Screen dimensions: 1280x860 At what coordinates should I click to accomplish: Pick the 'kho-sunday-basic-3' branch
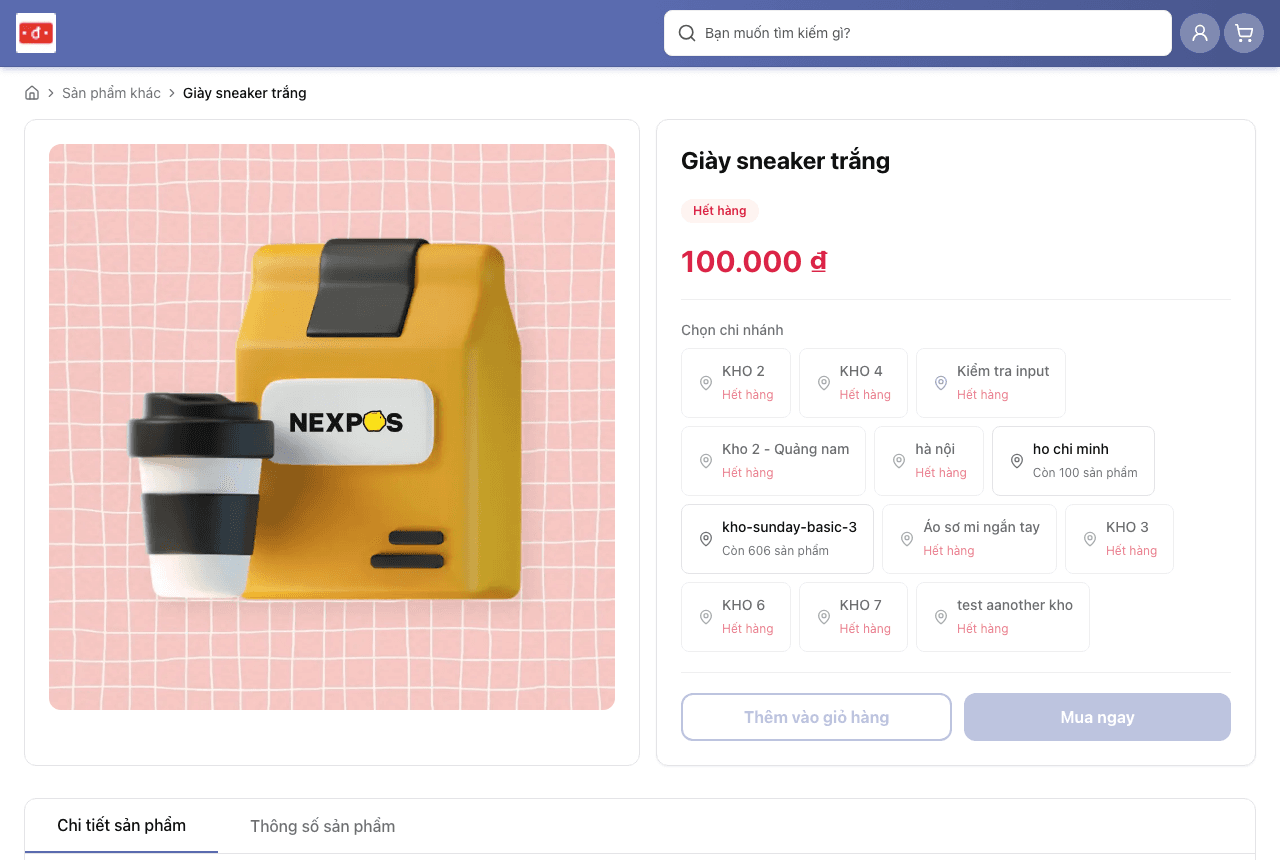(777, 539)
